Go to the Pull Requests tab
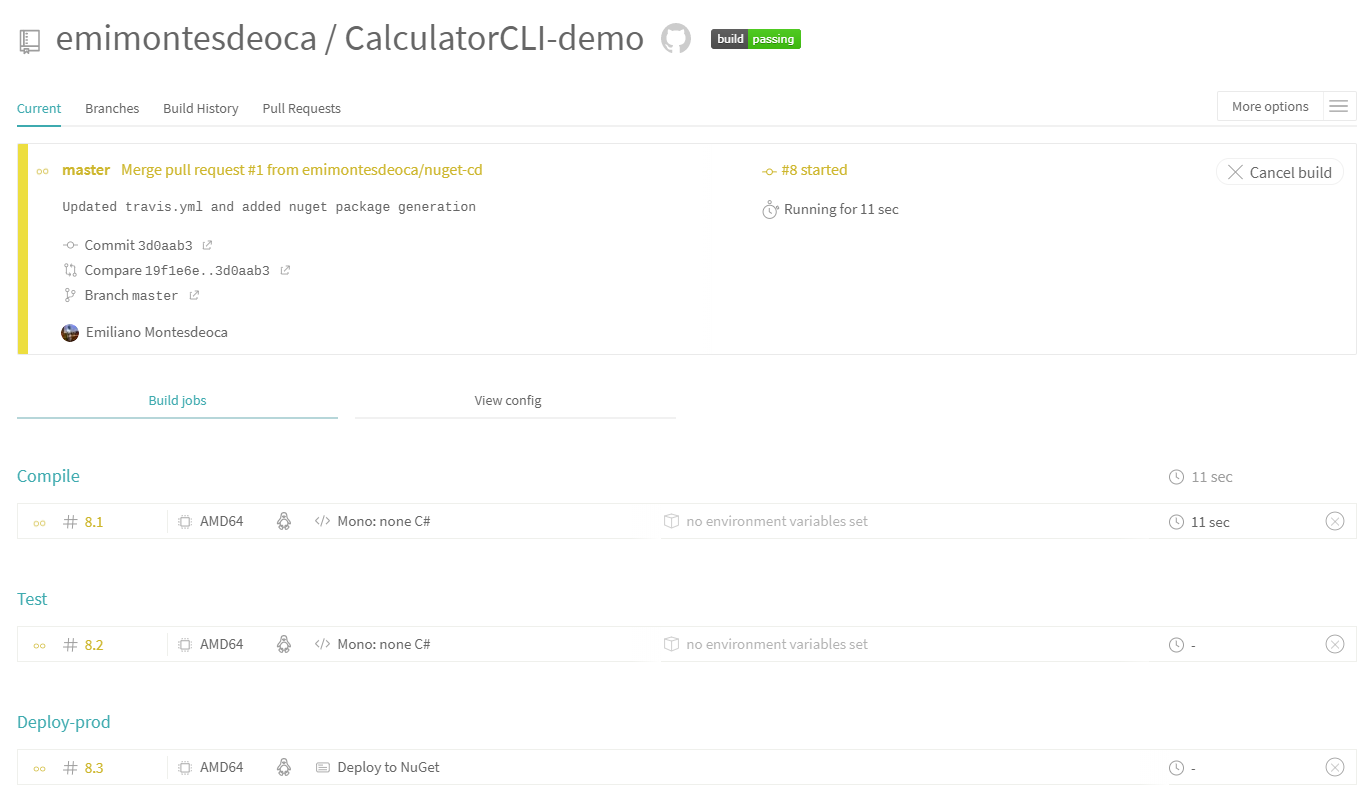The height and width of the screenshot is (798, 1367). coord(301,108)
